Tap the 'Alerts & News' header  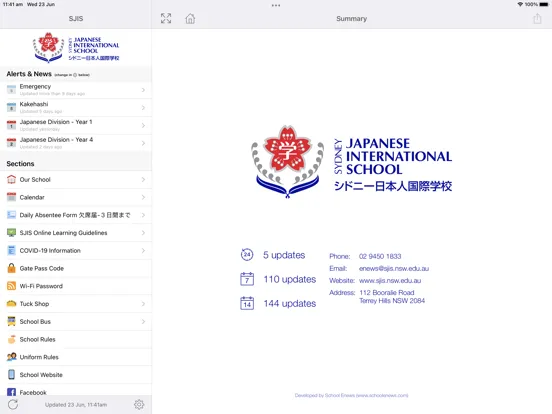tap(29, 74)
